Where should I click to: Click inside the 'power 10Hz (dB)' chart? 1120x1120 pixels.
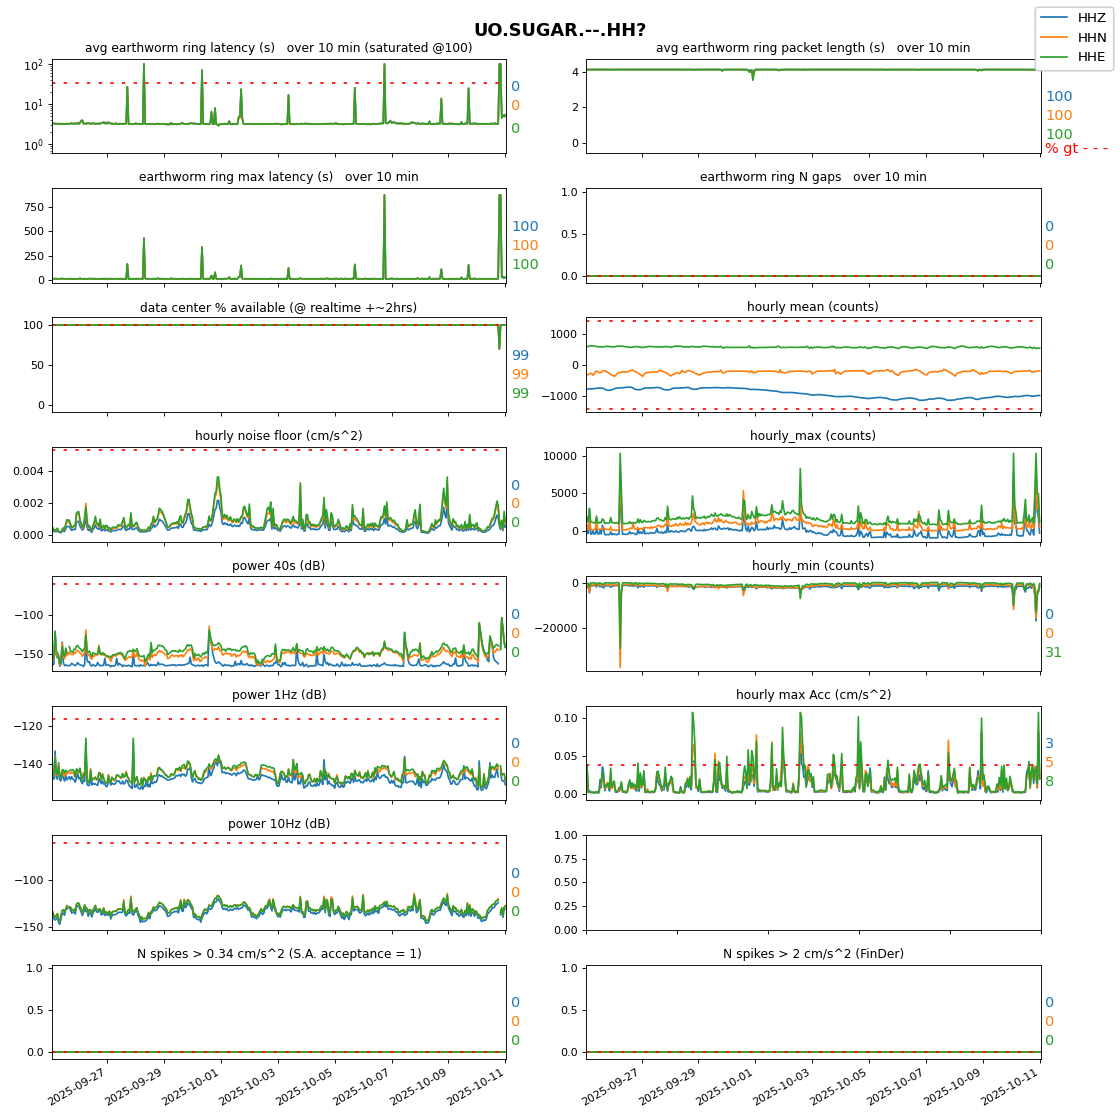(278, 882)
